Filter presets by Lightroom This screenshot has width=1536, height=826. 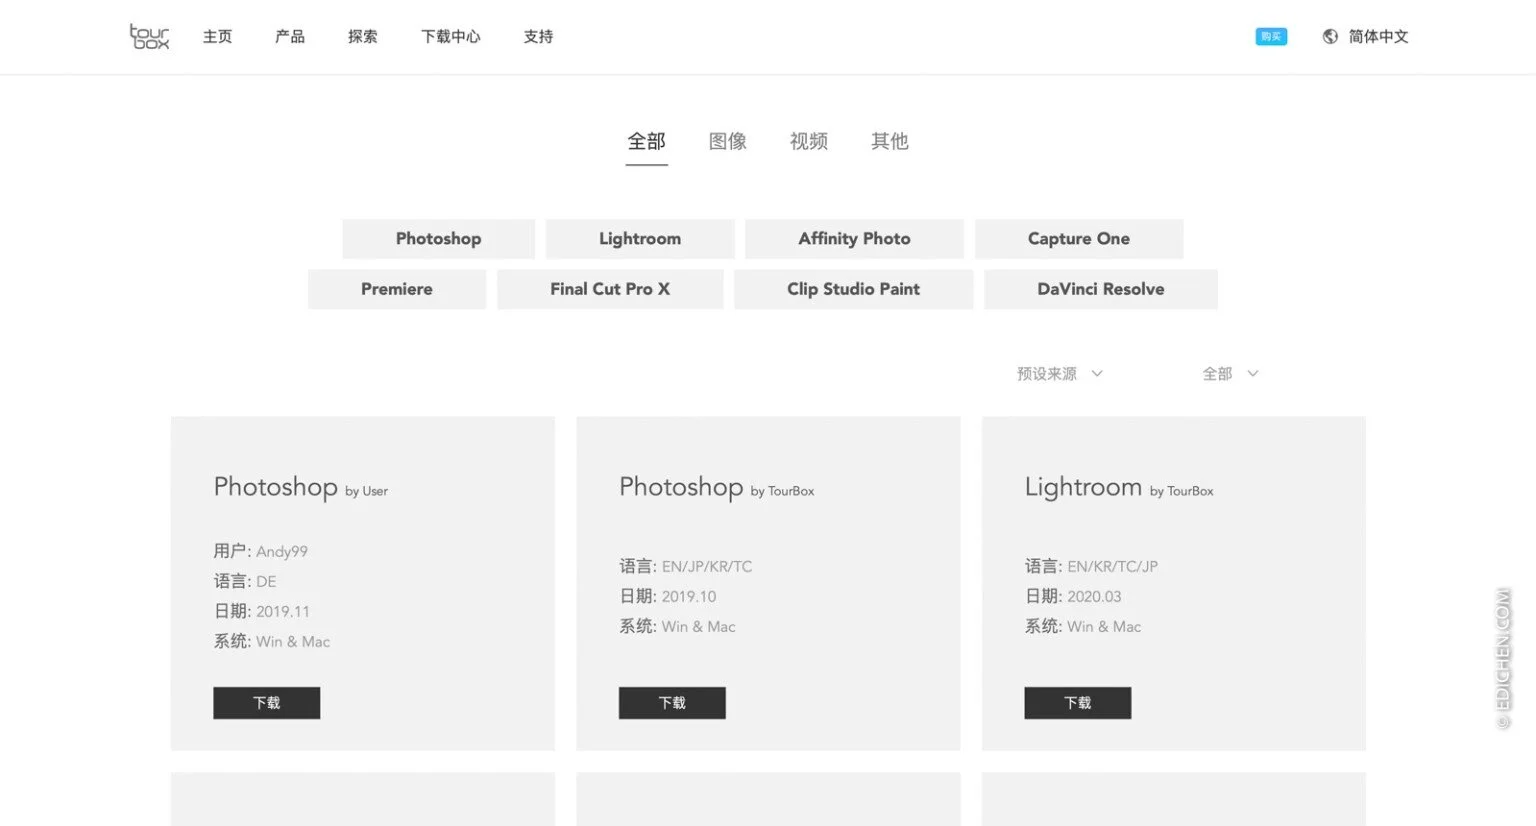640,239
